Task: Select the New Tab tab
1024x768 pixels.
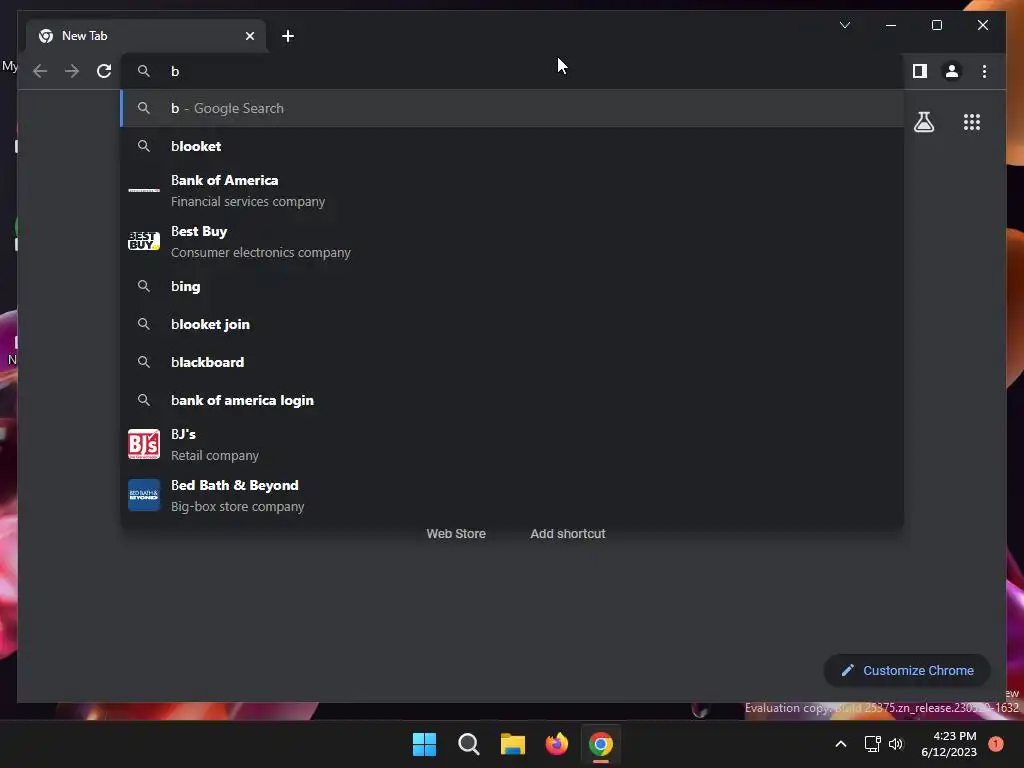Action: click(x=147, y=36)
